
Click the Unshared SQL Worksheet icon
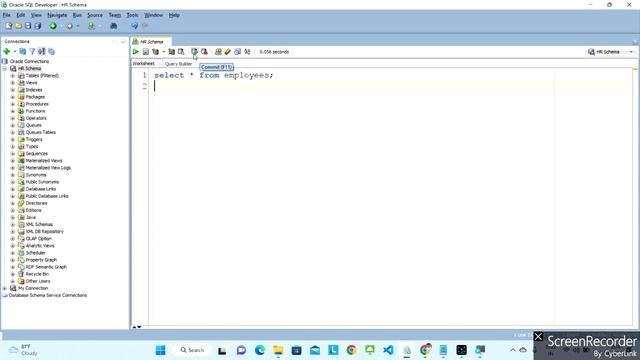click(218, 52)
